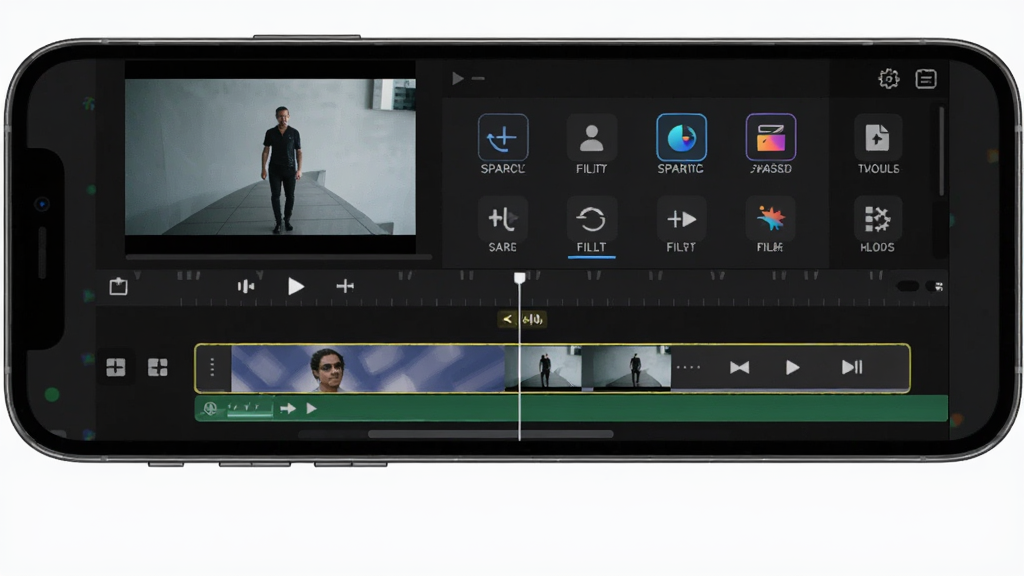Choose the purple-bordered gradient clapper icon
Screen dimensions: 1024x576
[x=771, y=137]
